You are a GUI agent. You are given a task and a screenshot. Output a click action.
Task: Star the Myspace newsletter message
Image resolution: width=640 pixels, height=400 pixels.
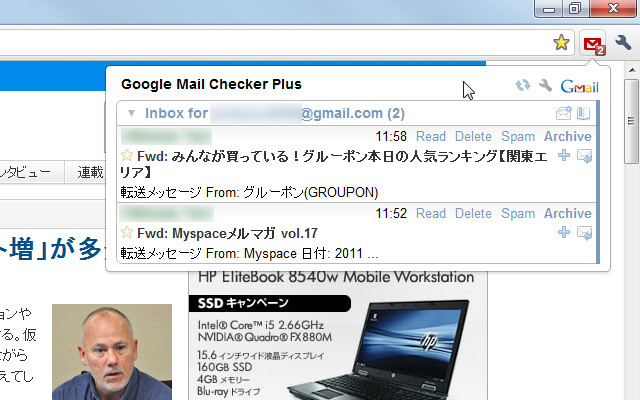127,233
